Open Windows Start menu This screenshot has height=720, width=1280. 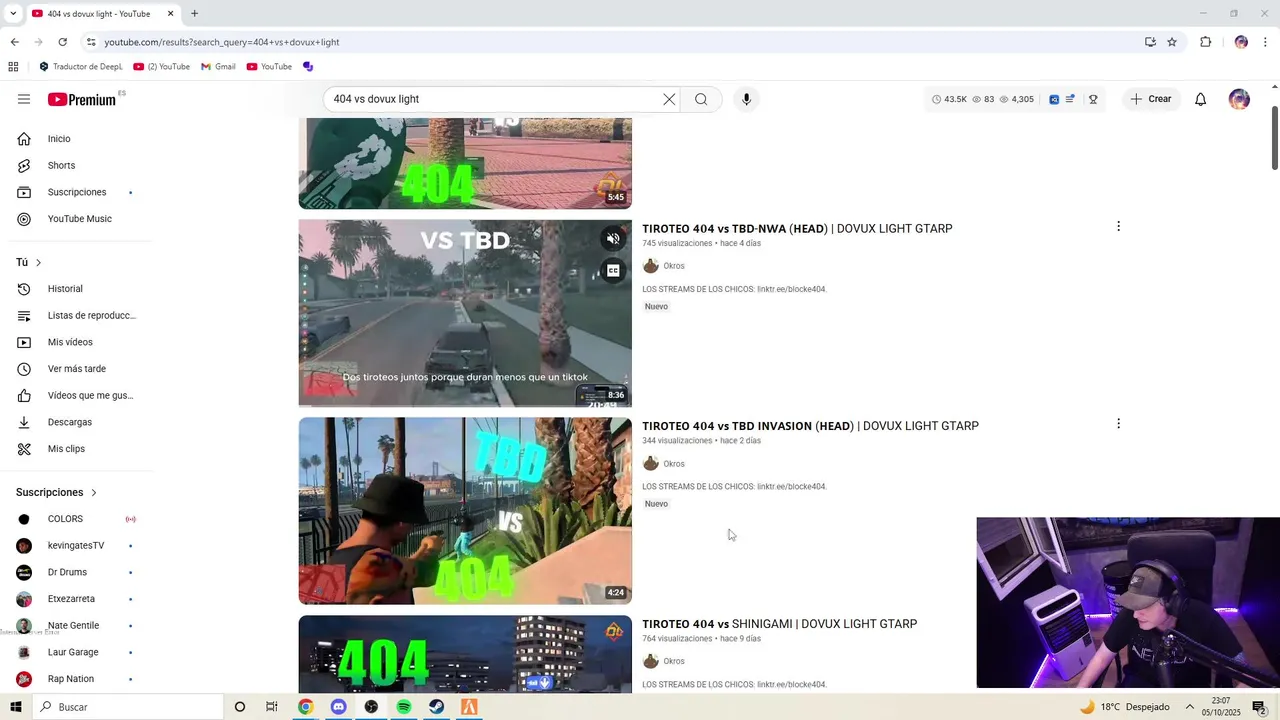coord(15,707)
